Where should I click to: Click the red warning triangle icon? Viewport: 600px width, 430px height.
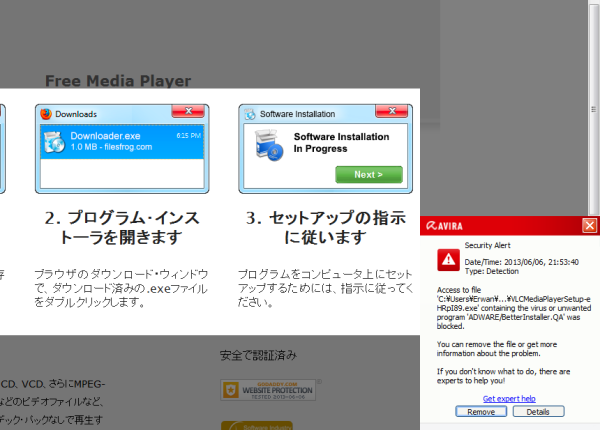tap(448, 260)
